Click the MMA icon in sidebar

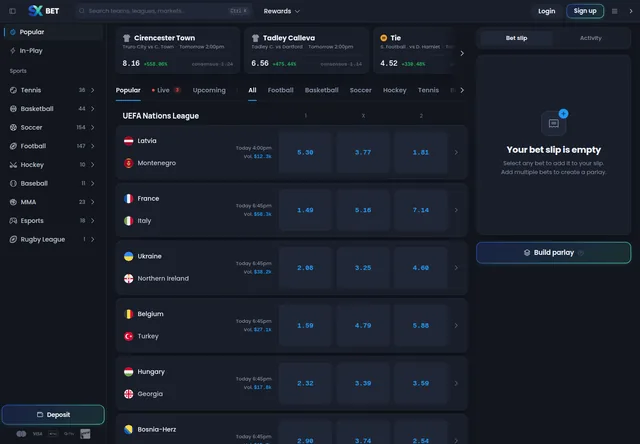13,202
